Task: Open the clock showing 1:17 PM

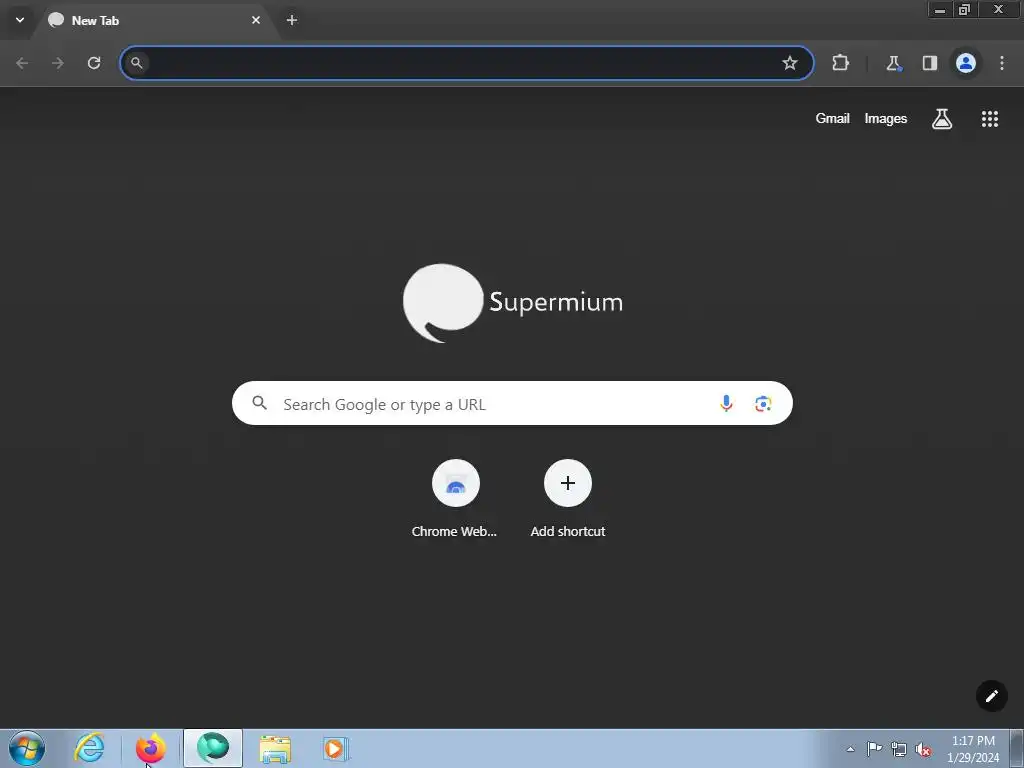Action: 973,749
